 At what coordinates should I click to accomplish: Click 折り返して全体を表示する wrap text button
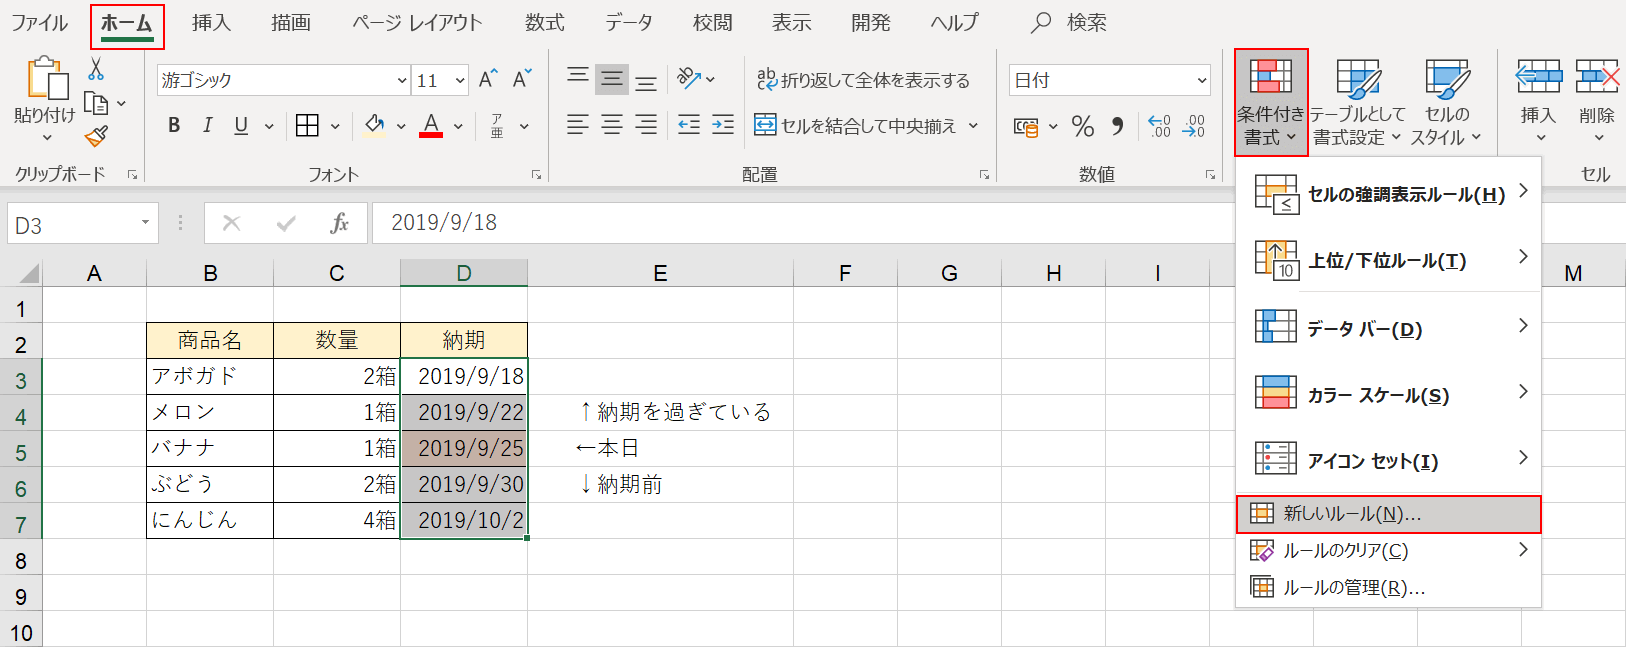(x=863, y=80)
